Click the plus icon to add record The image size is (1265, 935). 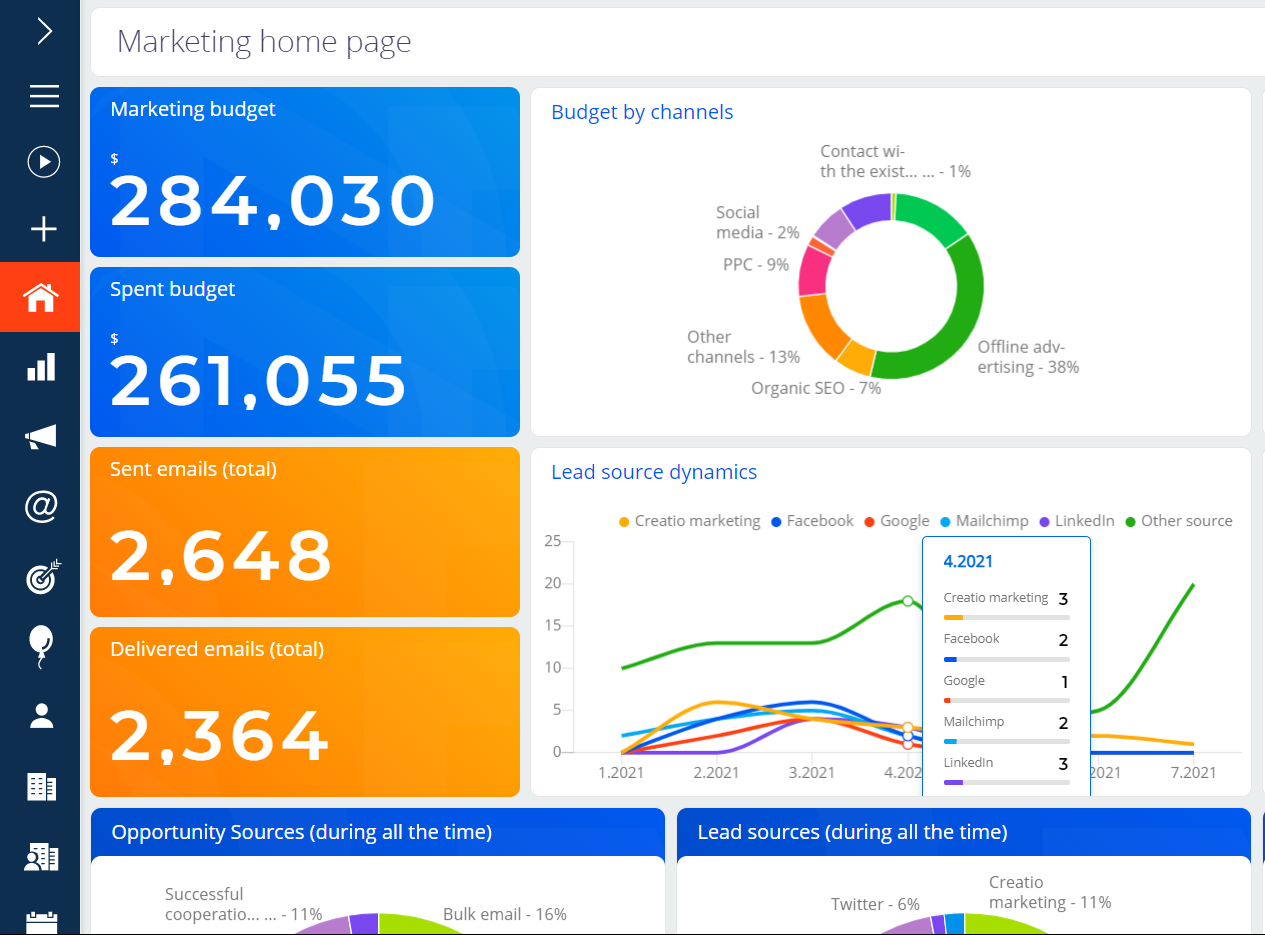point(44,230)
